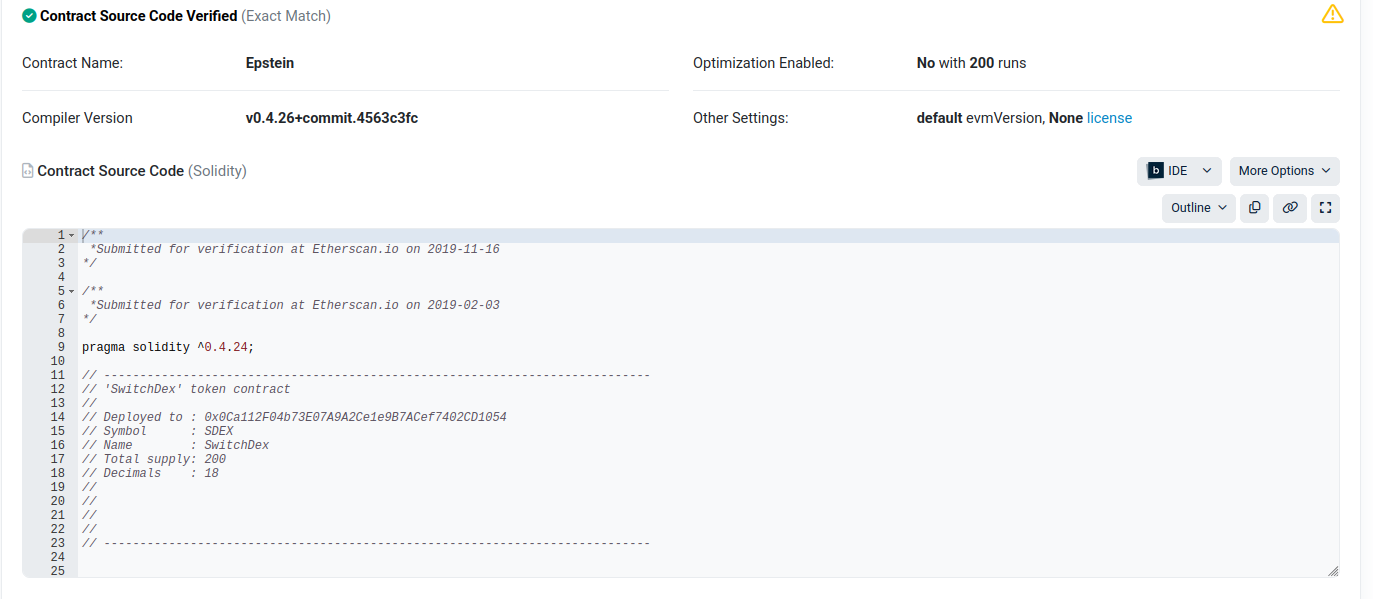Viewport: 1373px width, 599px height.
Task: Click the Contract Source Code file icon
Action: pos(28,171)
